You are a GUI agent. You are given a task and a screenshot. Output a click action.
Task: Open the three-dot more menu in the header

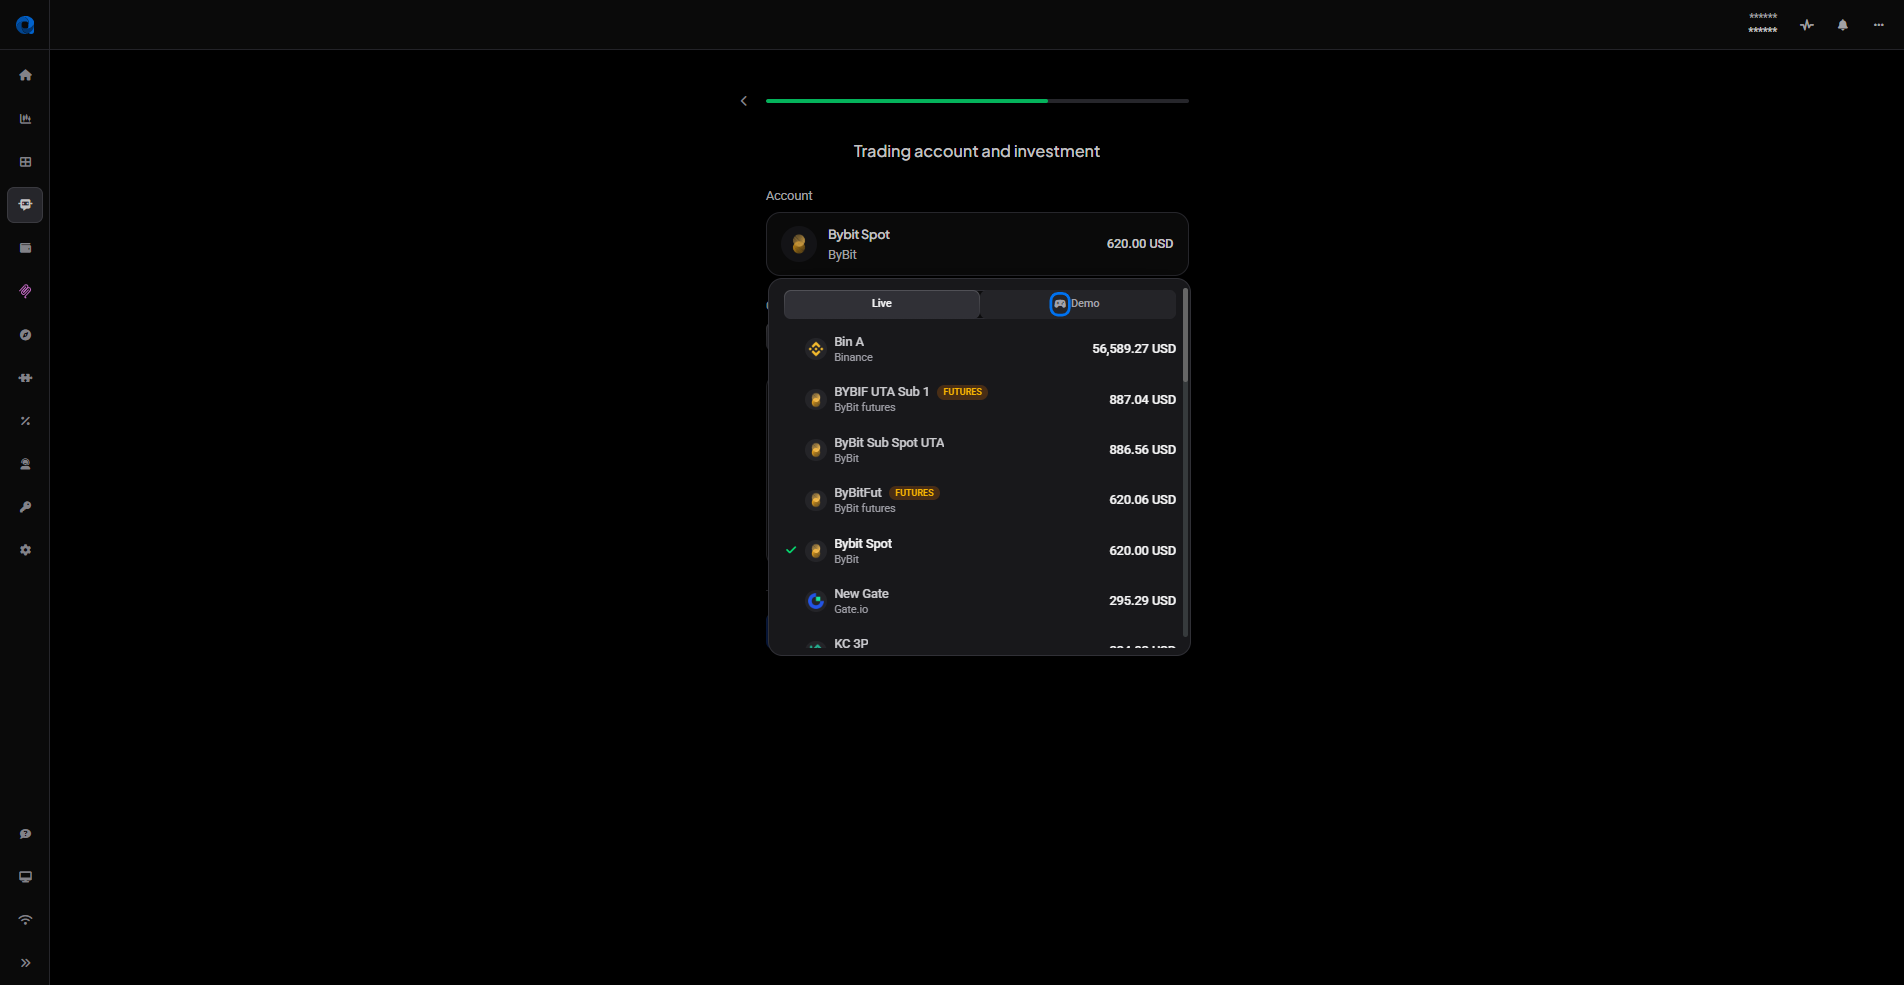(x=1879, y=25)
